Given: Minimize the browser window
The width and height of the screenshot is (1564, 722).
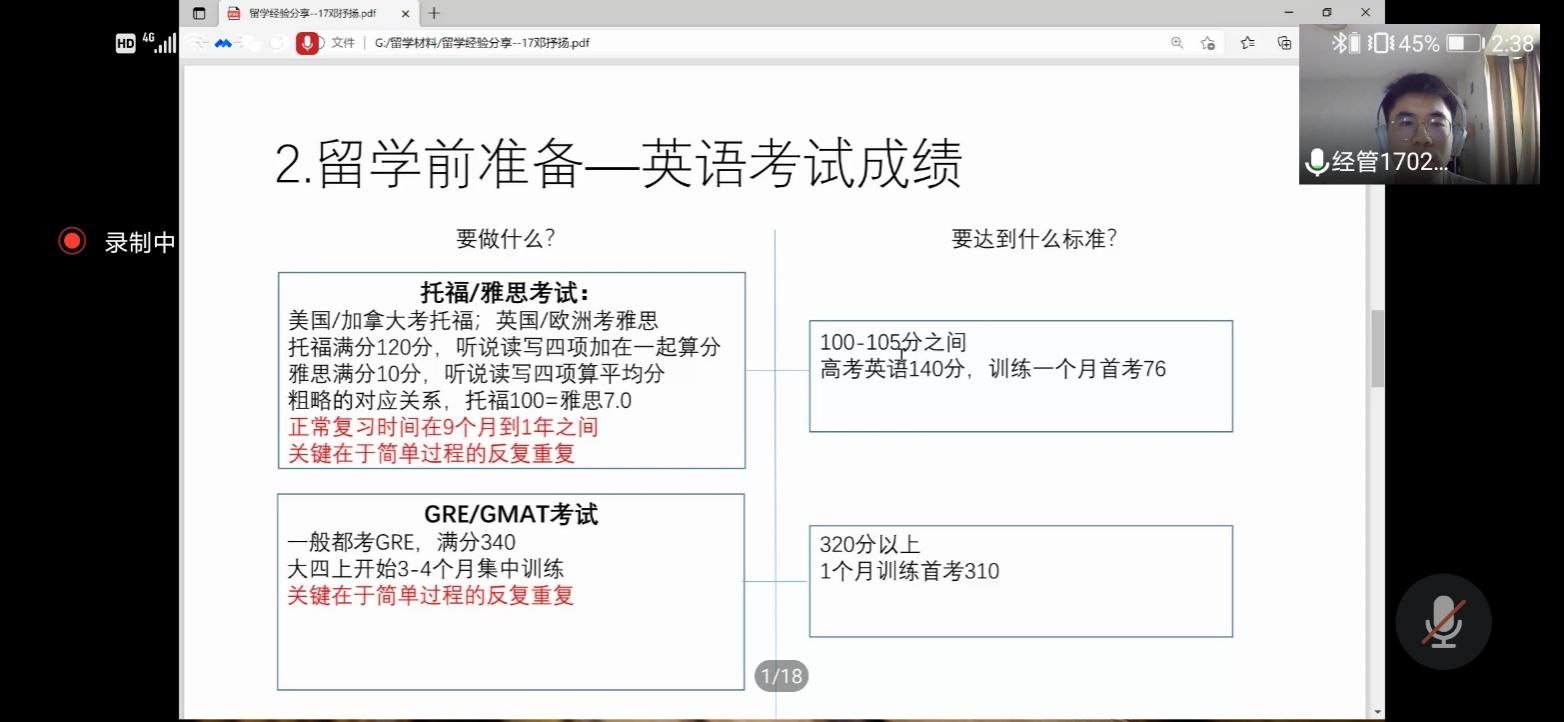Looking at the screenshot, I should (1288, 12).
